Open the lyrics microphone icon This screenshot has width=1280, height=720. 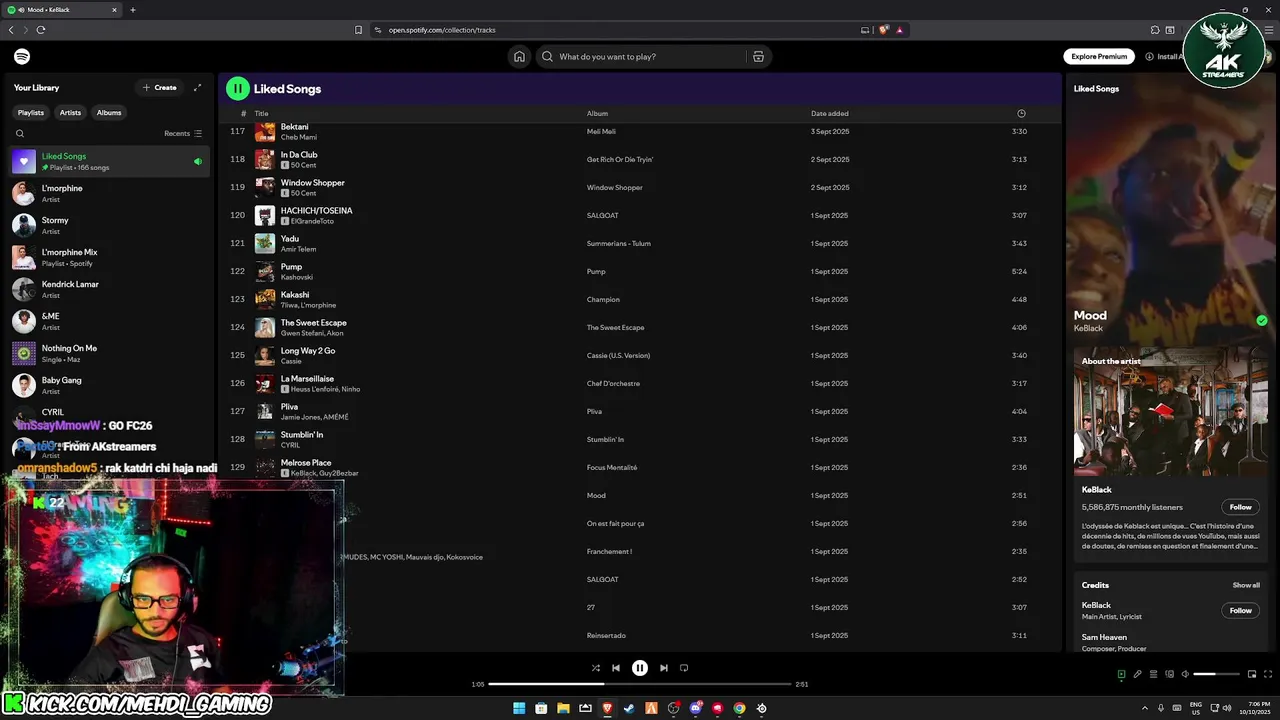[x=1137, y=674]
